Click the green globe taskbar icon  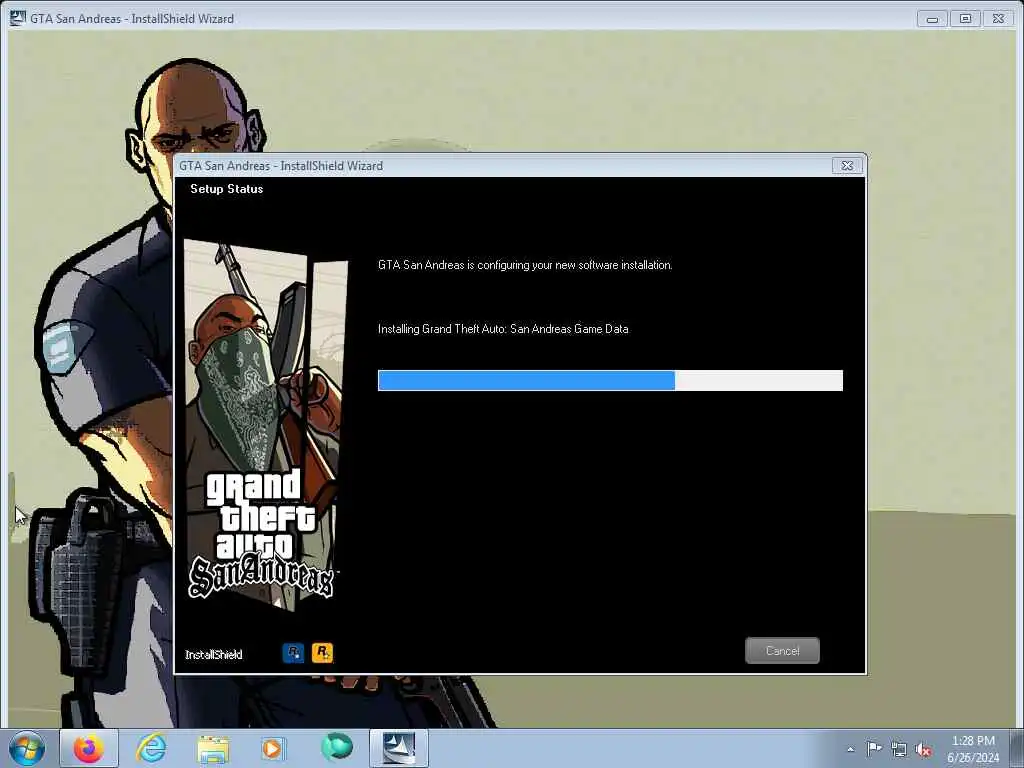[337, 747]
